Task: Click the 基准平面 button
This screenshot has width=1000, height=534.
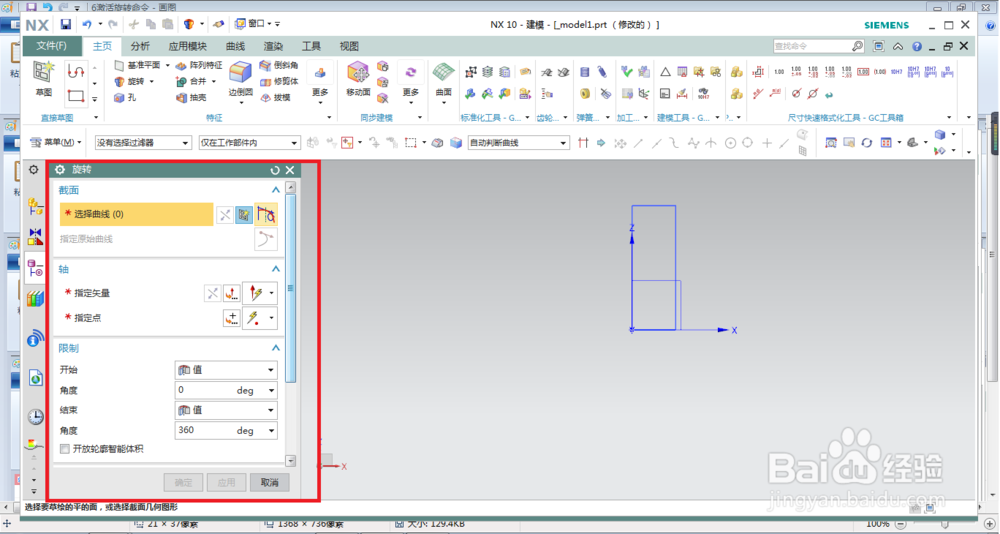Action: [138, 65]
